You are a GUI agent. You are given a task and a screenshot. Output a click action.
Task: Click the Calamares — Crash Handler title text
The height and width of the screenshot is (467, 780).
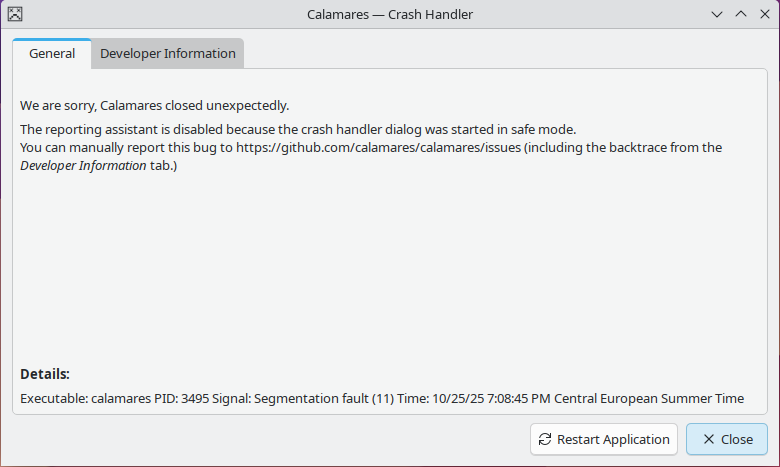point(390,14)
